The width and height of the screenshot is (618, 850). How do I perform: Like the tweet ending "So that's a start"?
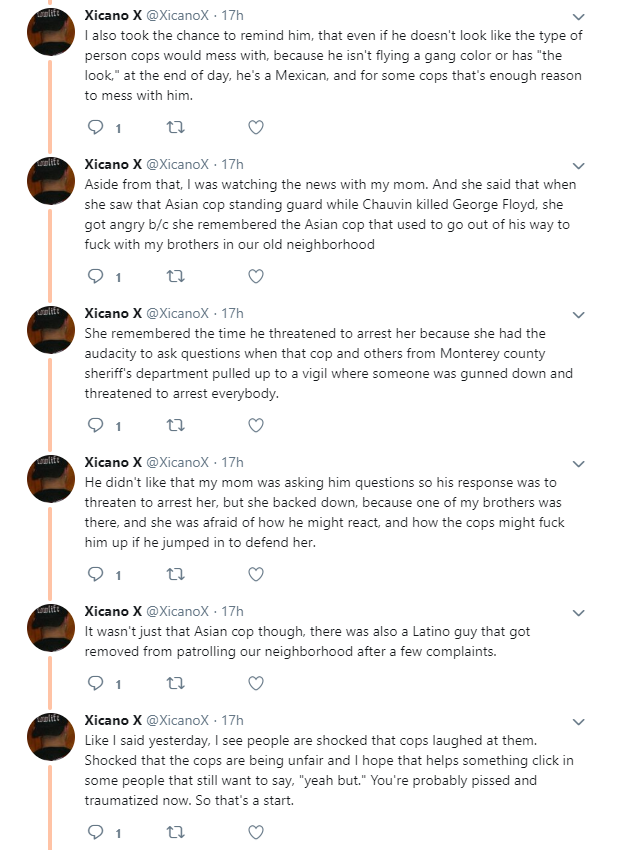pyautogui.click(x=256, y=832)
